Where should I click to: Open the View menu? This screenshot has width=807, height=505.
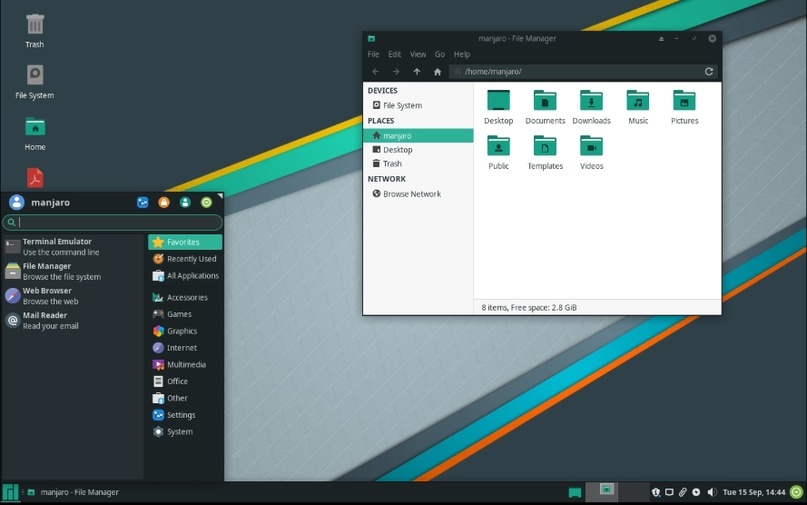tap(418, 54)
